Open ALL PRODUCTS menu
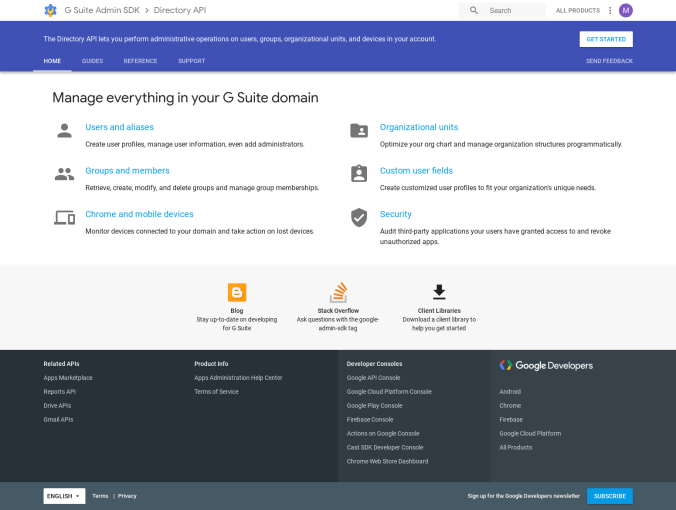 [578, 10]
